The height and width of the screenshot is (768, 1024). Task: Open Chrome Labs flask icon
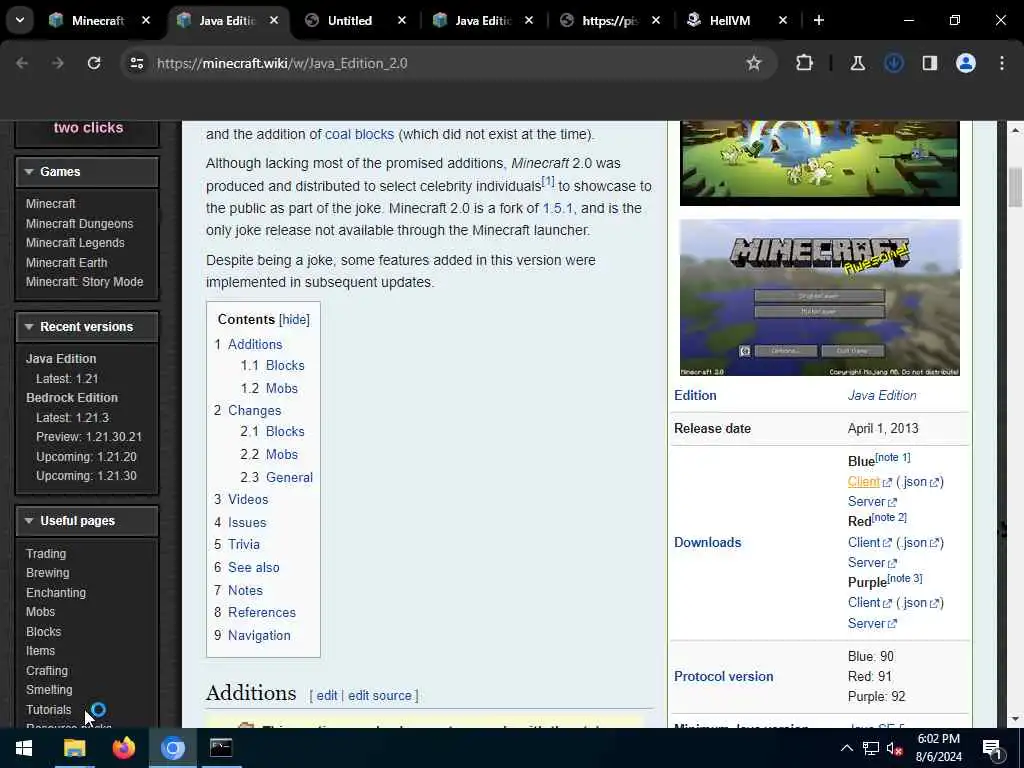click(x=857, y=63)
